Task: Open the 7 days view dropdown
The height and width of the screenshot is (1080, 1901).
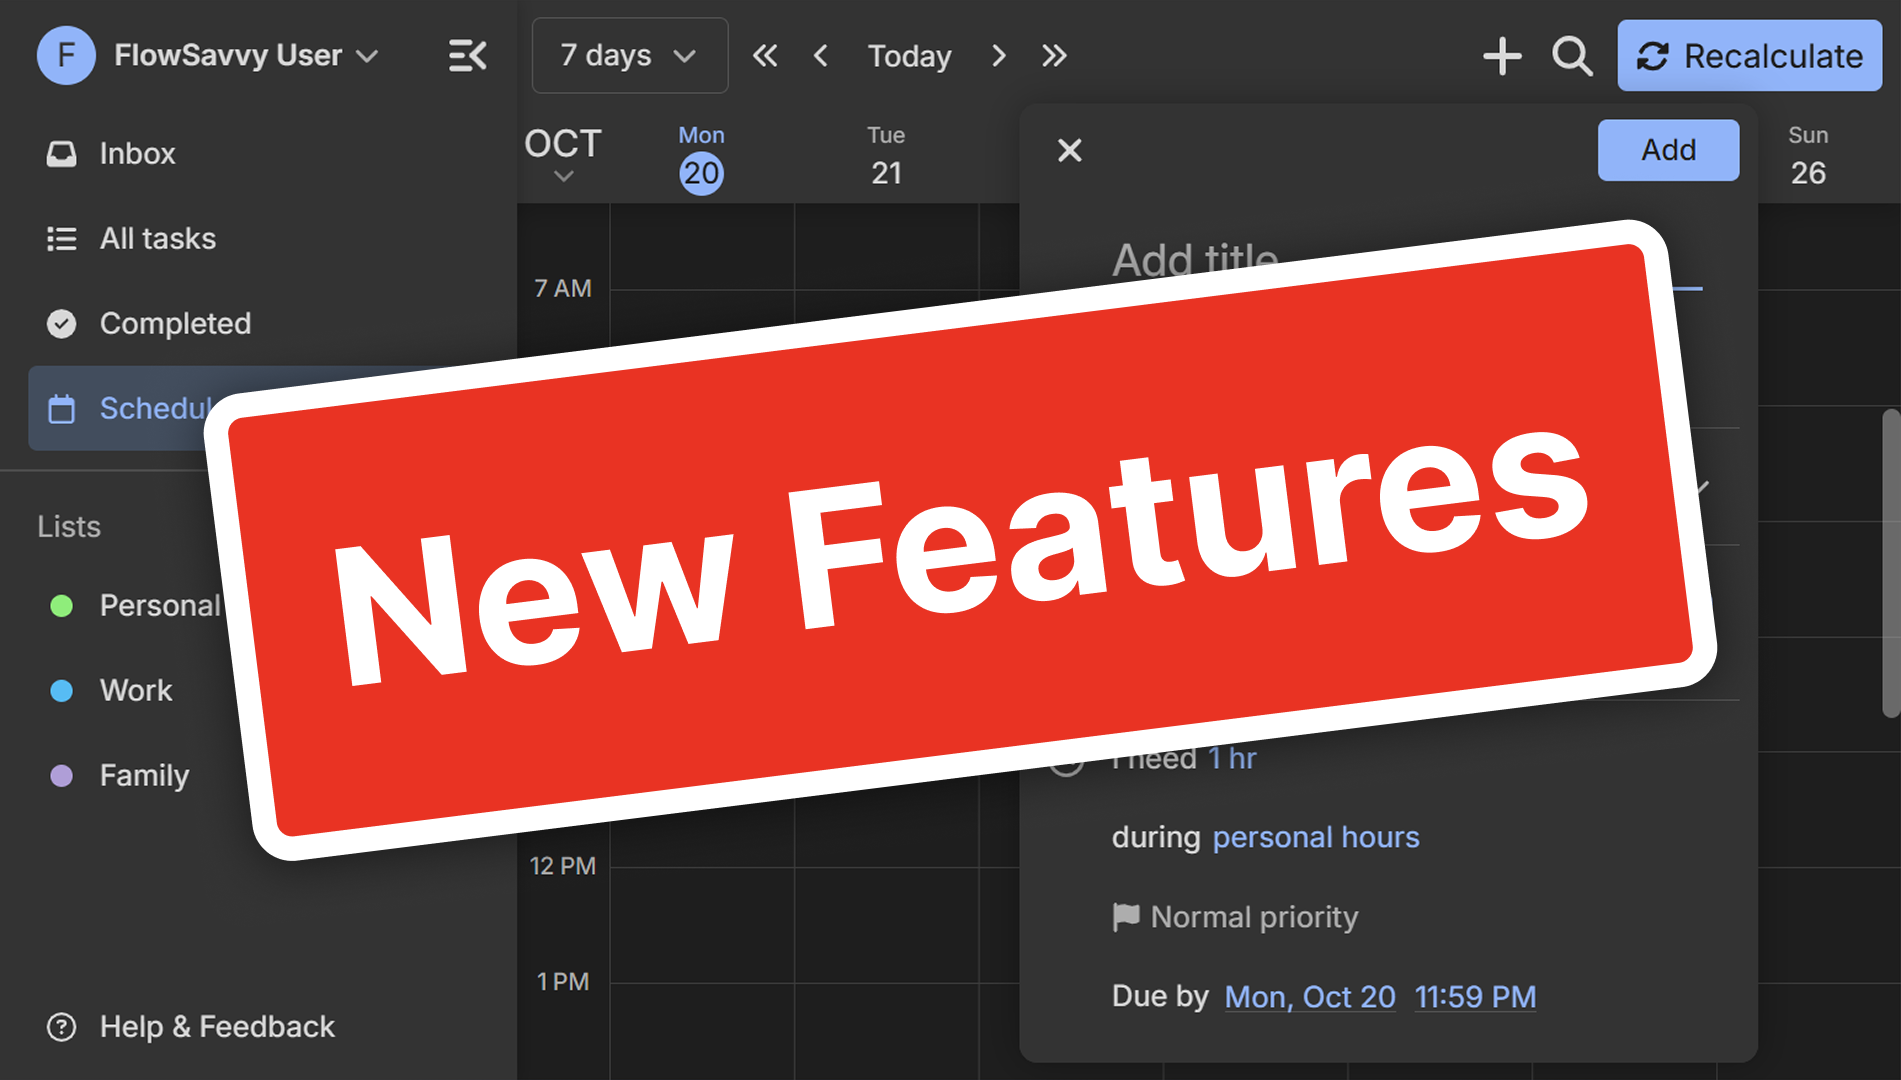Action: (629, 56)
